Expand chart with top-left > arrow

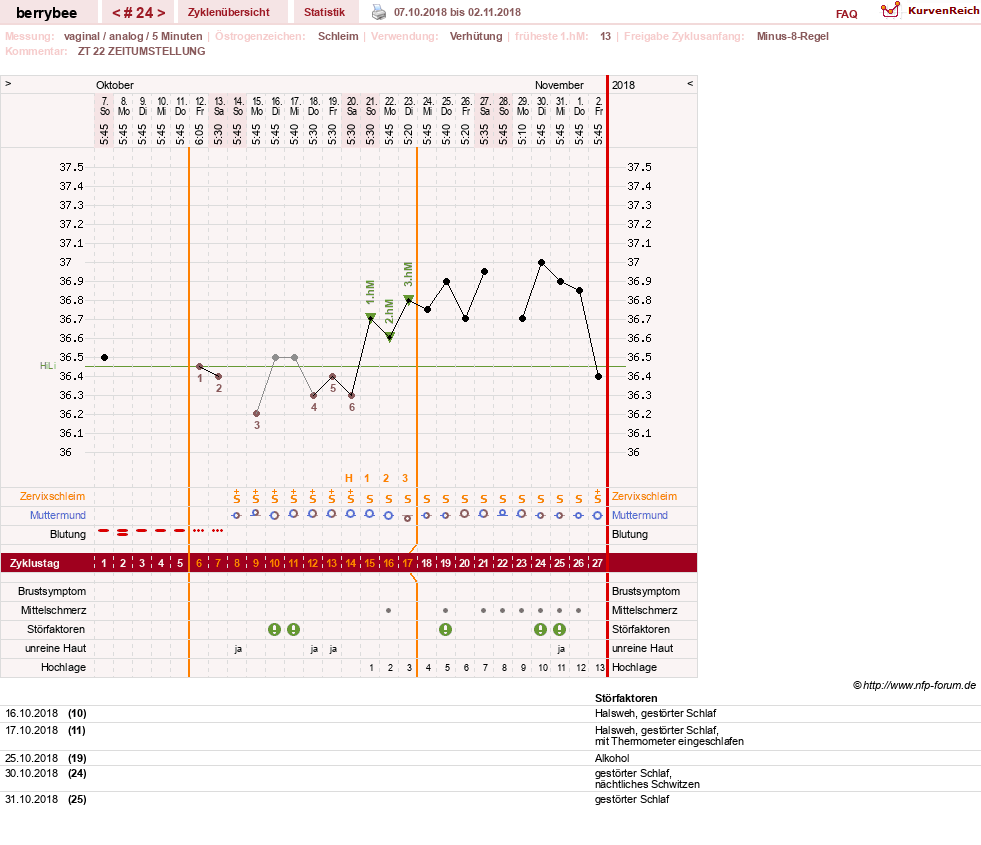[x=8, y=83]
